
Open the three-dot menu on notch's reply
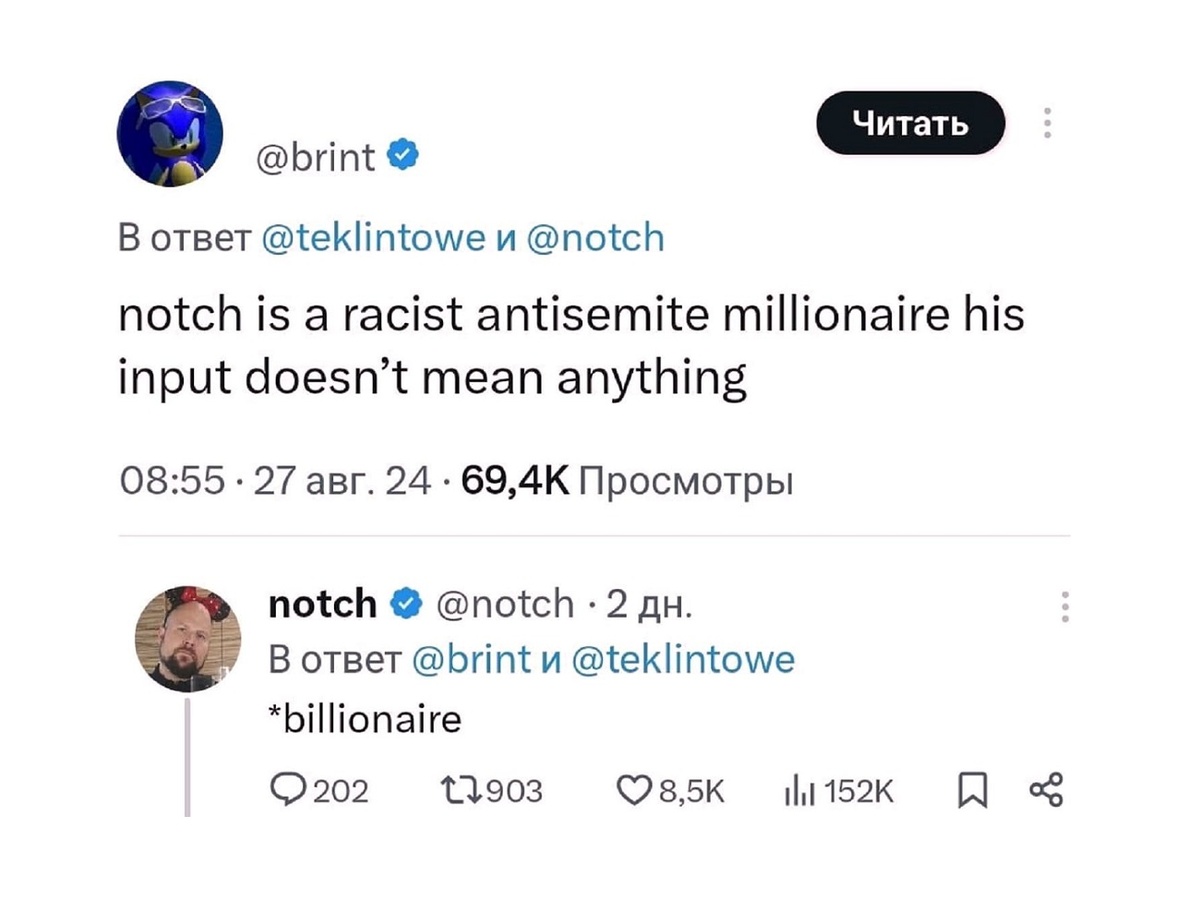pyautogui.click(x=1066, y=607)
